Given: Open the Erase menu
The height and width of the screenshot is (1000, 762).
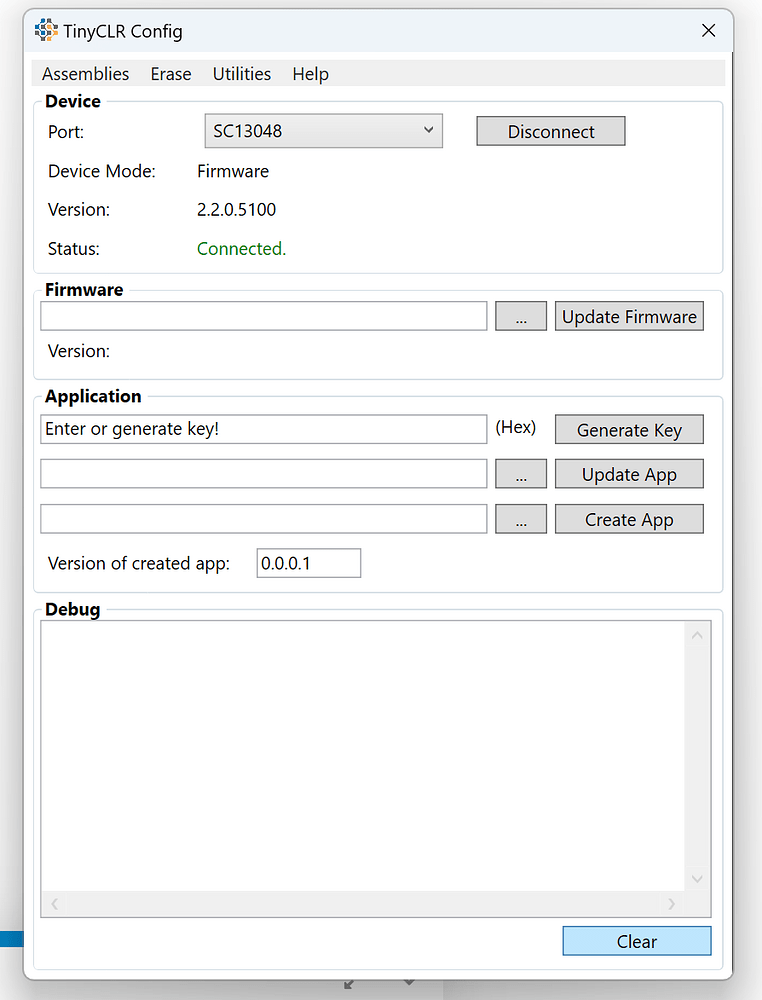Looking at the screenshot, I should tap(170, 73).
